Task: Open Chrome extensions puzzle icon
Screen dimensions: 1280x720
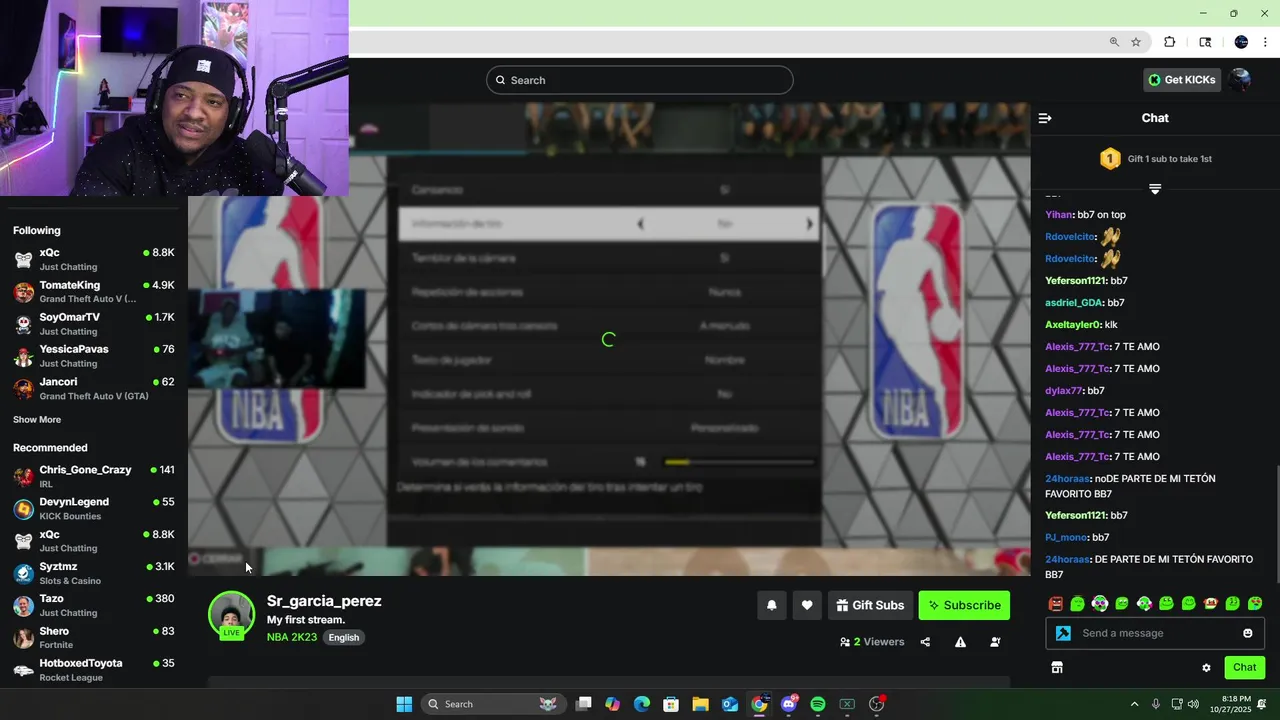Action: 1170,42
